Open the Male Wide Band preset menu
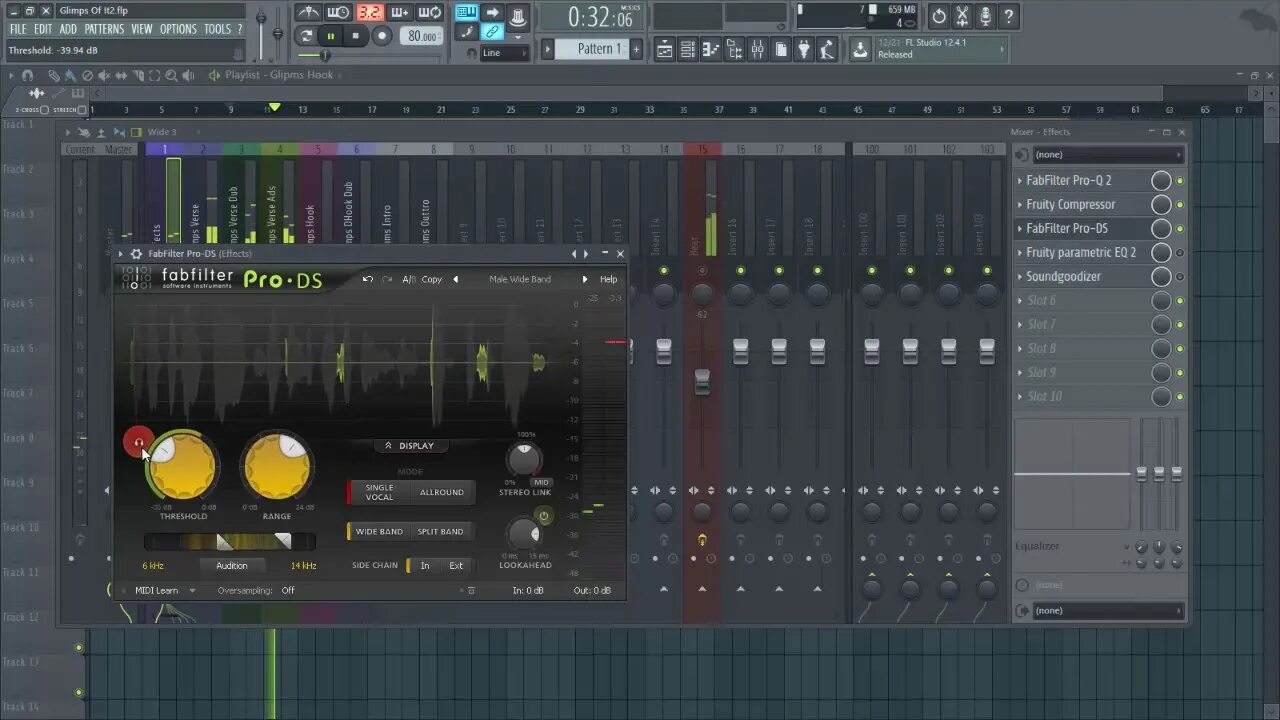The image size is (1280, 720). point(520,279)
